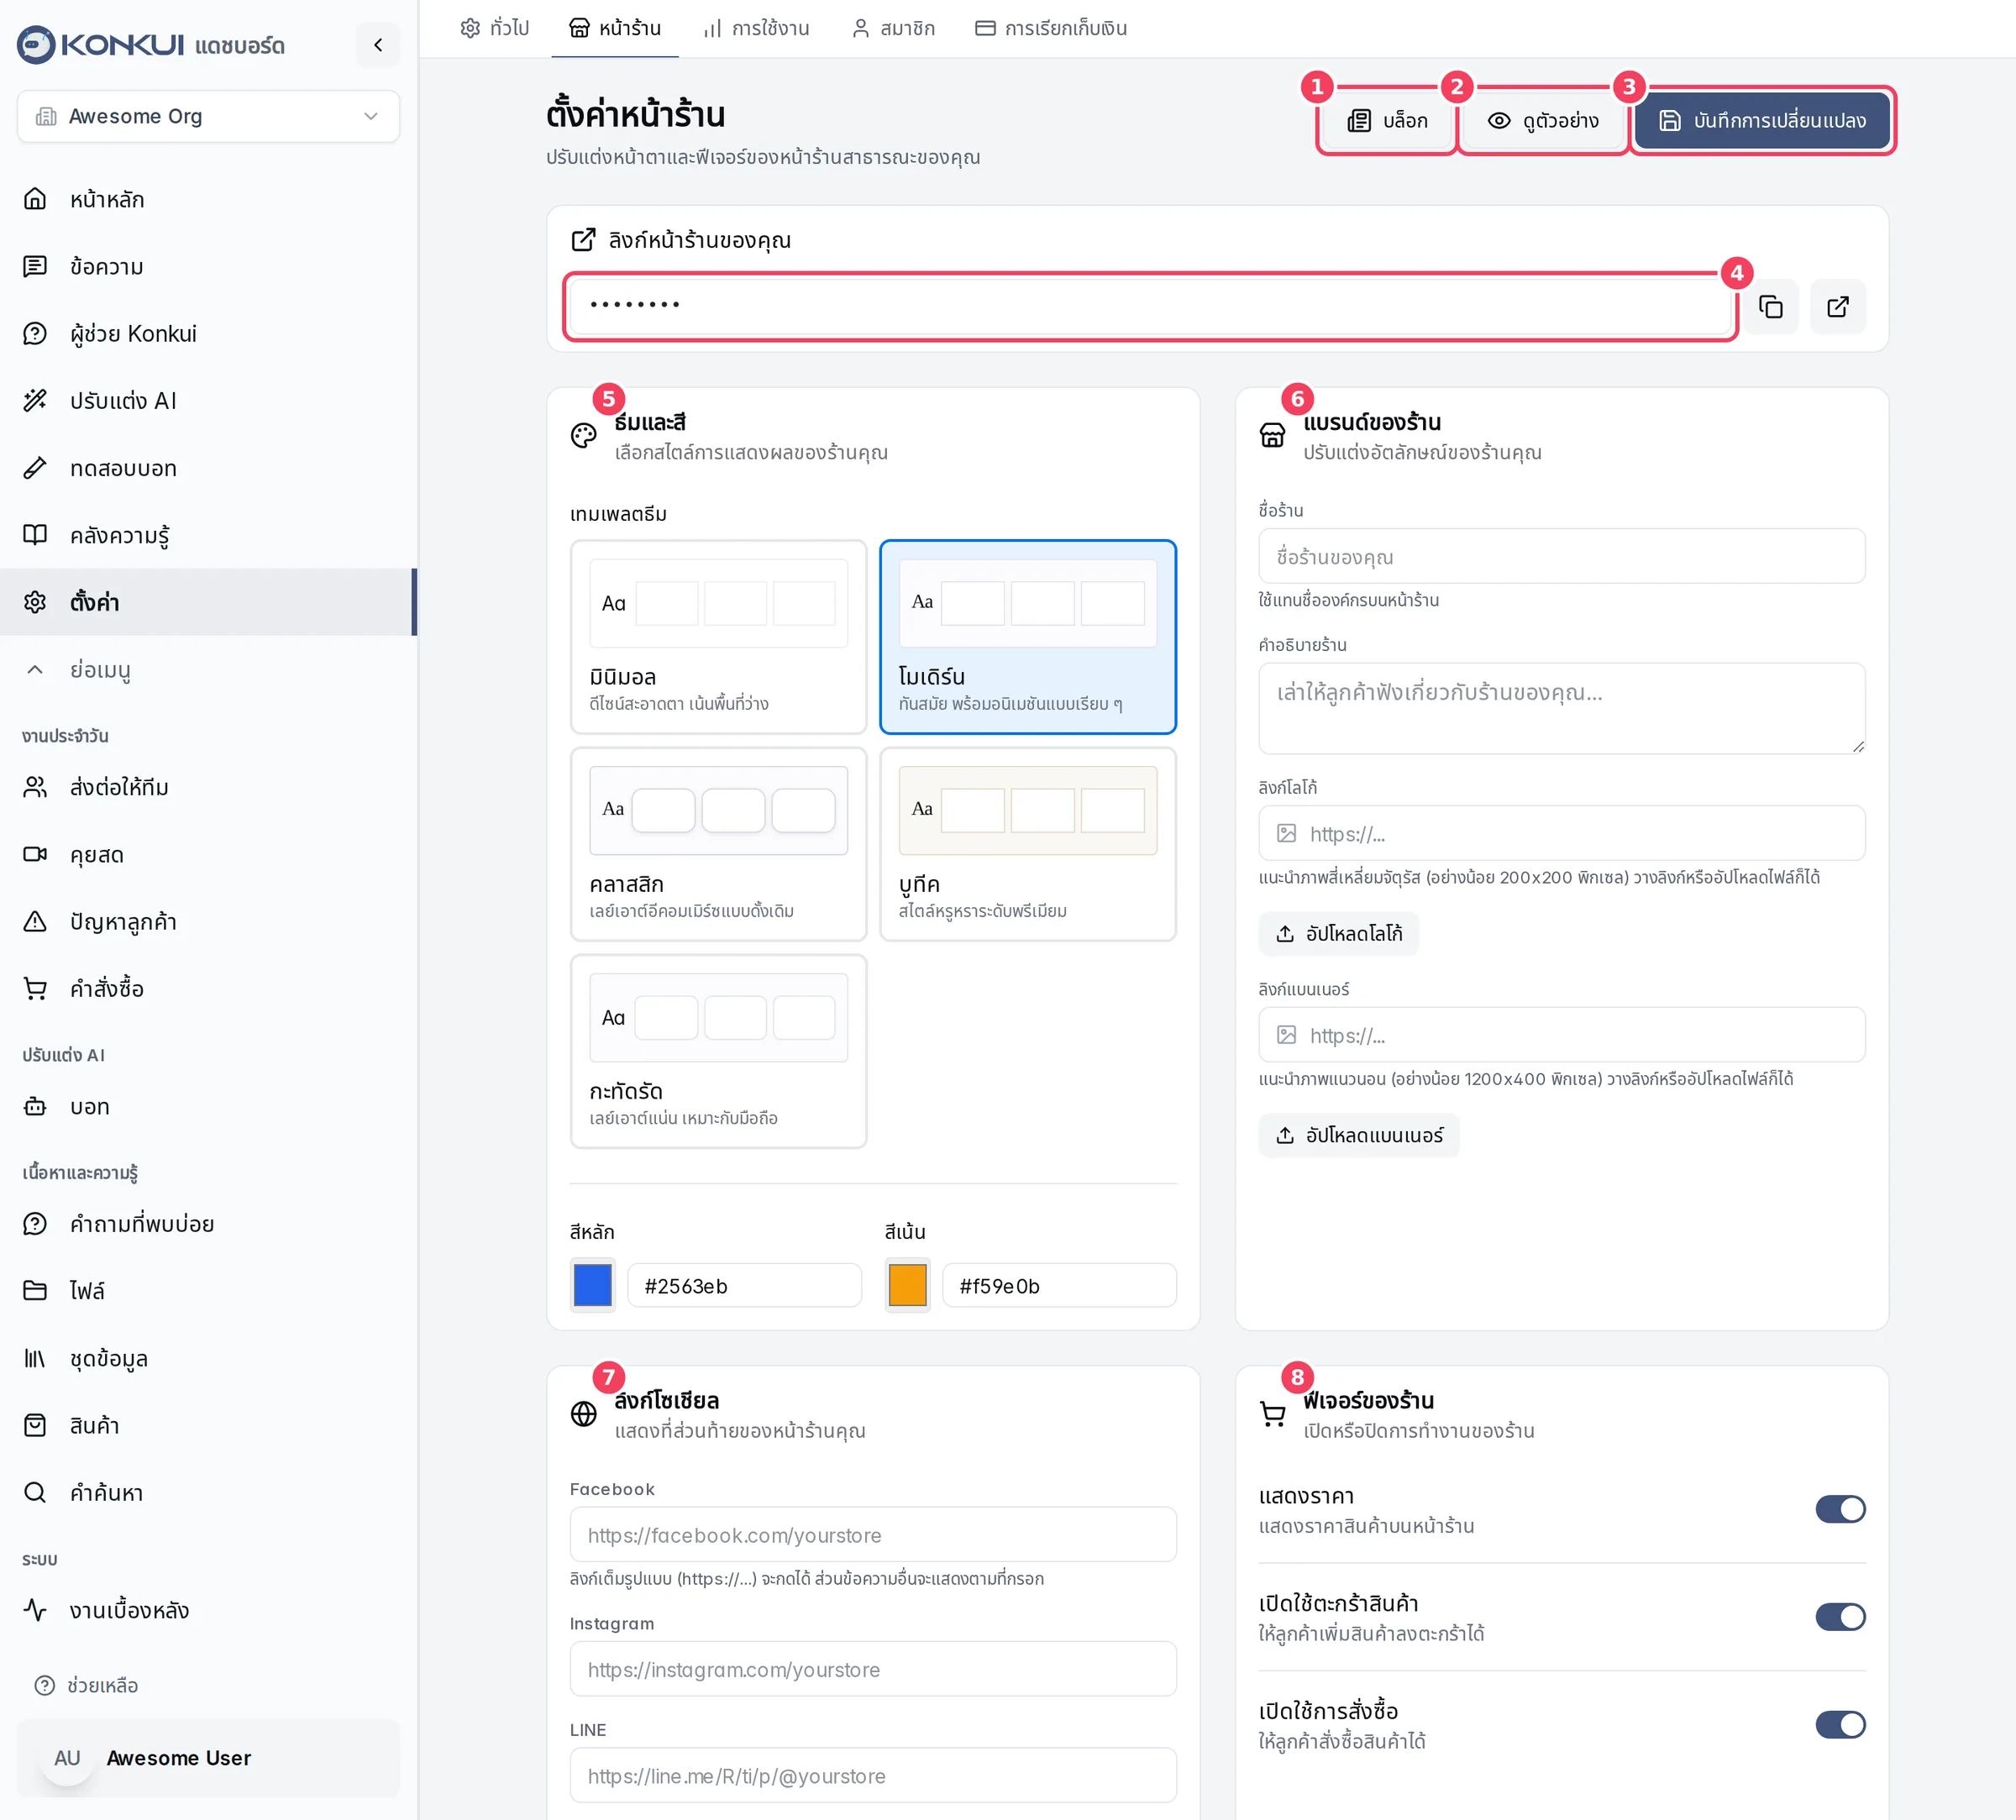The width and height of the screenshot is (2016, 1820).
Task: Click the ดูตัวอย่าง preview button
Action: (x=1543, y=121)
